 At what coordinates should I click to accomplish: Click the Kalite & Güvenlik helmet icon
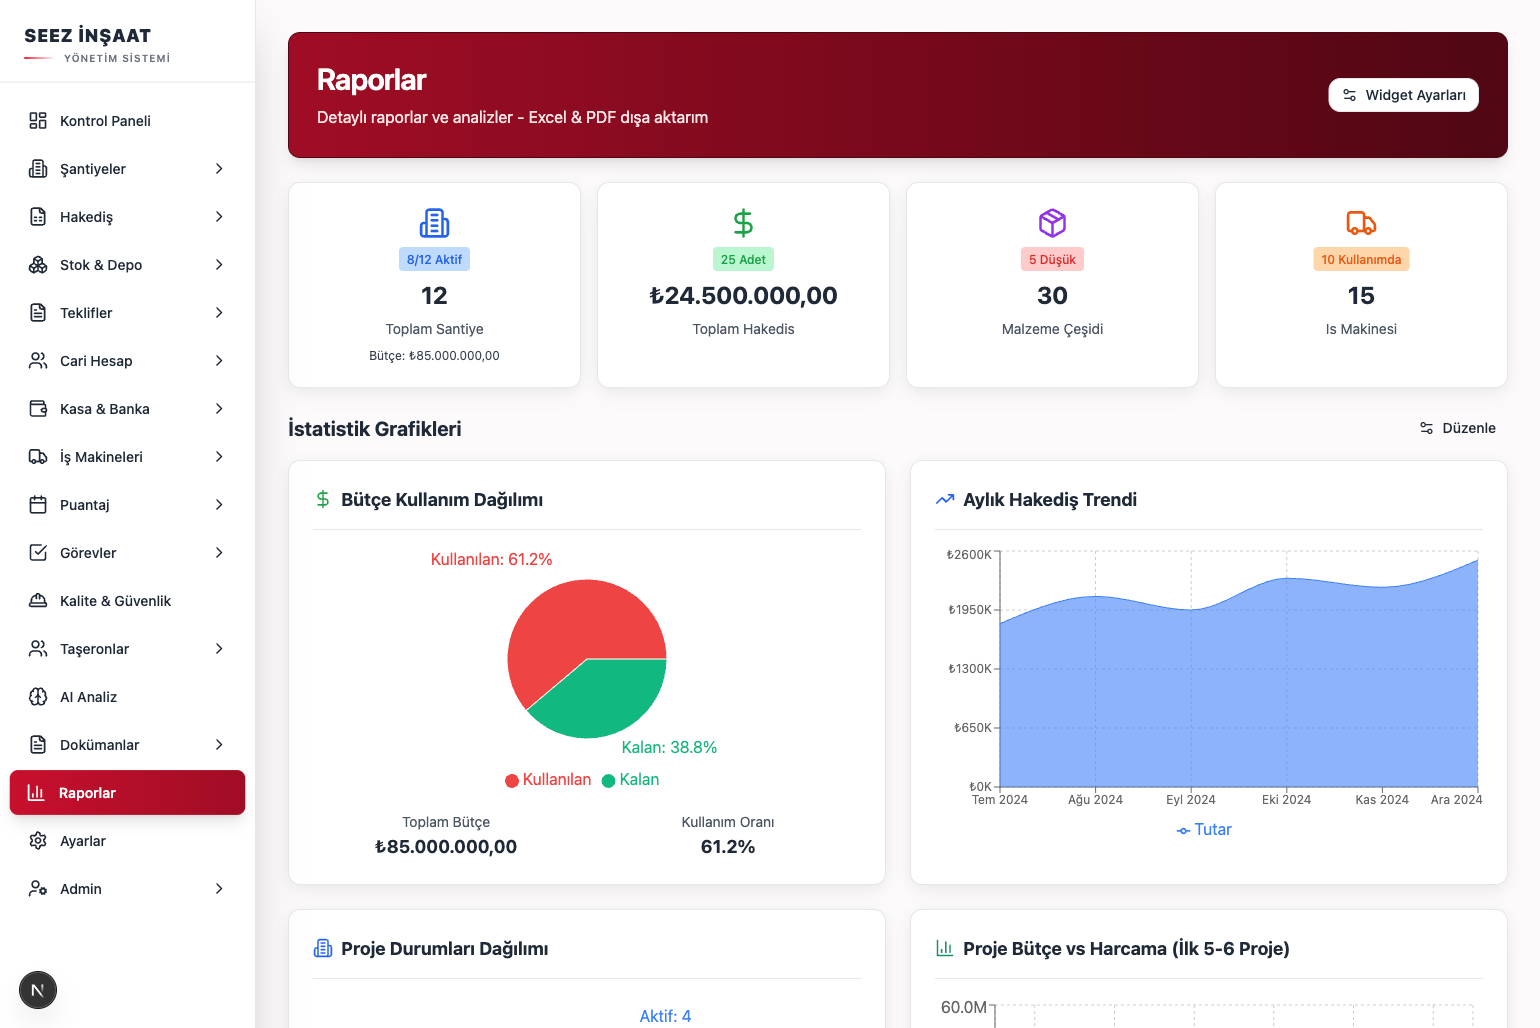coord(38,601)
